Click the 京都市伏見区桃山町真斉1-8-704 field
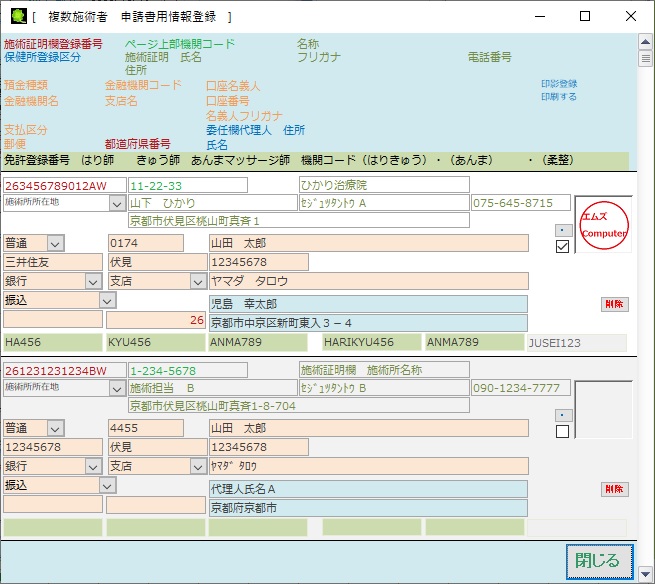This screenshot has width=655, height=584. click(x=299, y=406)
